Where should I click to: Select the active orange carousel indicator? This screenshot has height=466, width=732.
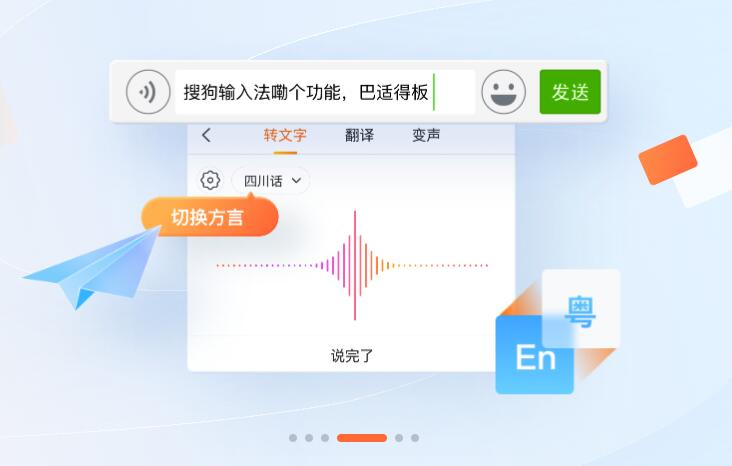pyautogui.click(x=362, y=438)
